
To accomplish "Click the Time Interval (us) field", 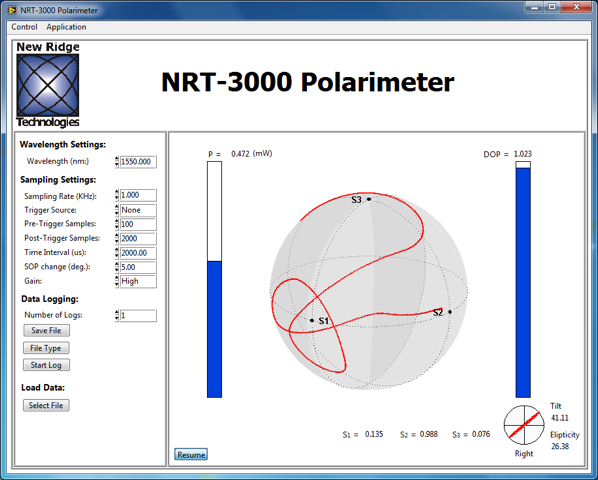I will pos(138,253).
